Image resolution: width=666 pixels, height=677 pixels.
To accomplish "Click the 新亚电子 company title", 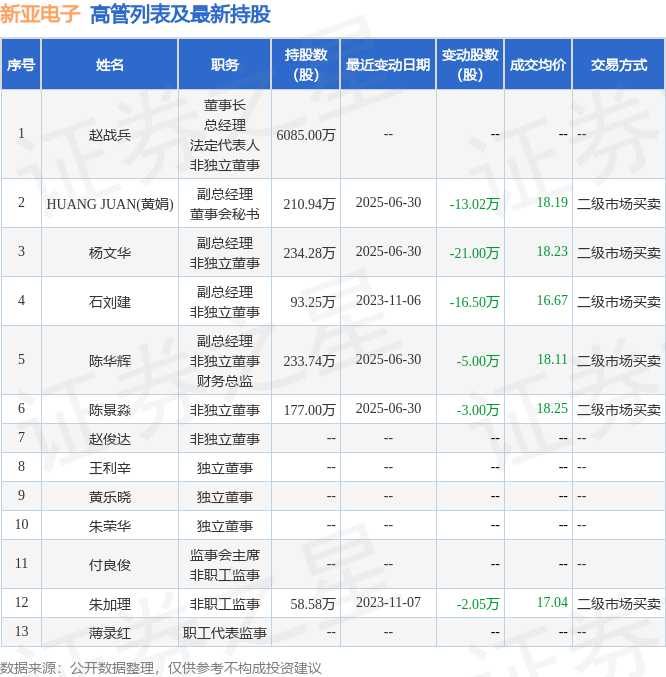I will [x=40, y=14].
